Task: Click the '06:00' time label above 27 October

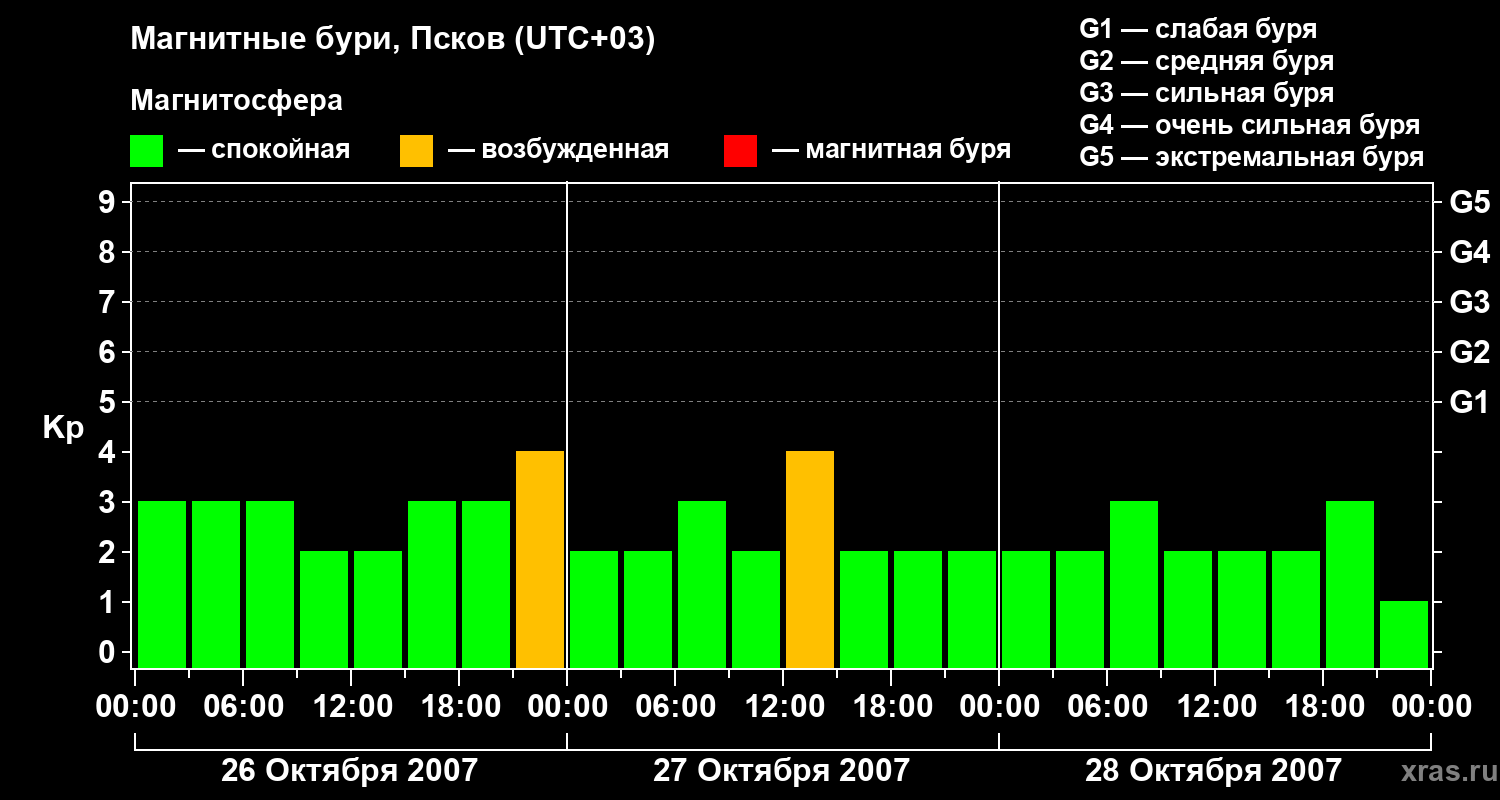Action: coord(675,707)
